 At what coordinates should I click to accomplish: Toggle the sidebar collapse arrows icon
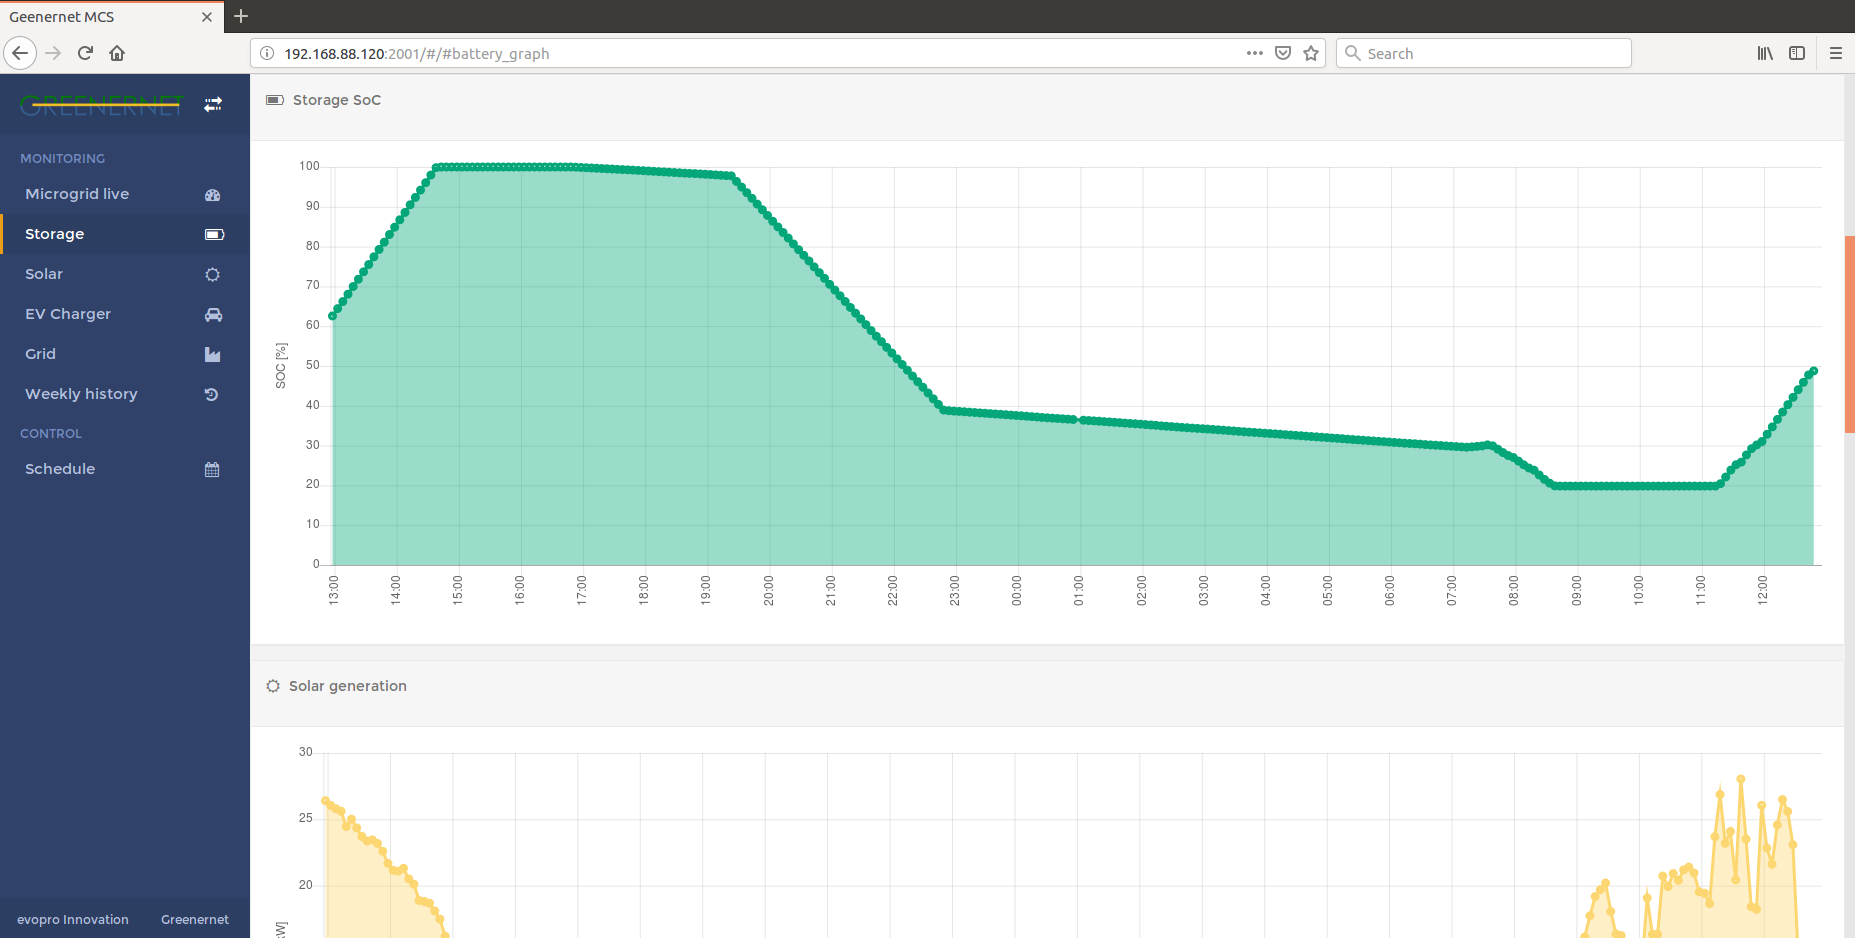(213, 104)
